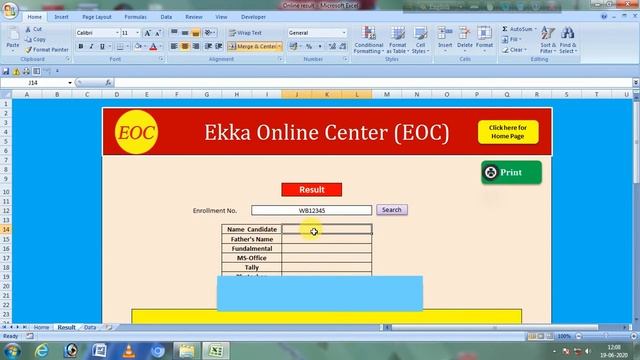Open Format as Table gallery
This screenshot has height=360, width=640.
click(x=398, y=40)
